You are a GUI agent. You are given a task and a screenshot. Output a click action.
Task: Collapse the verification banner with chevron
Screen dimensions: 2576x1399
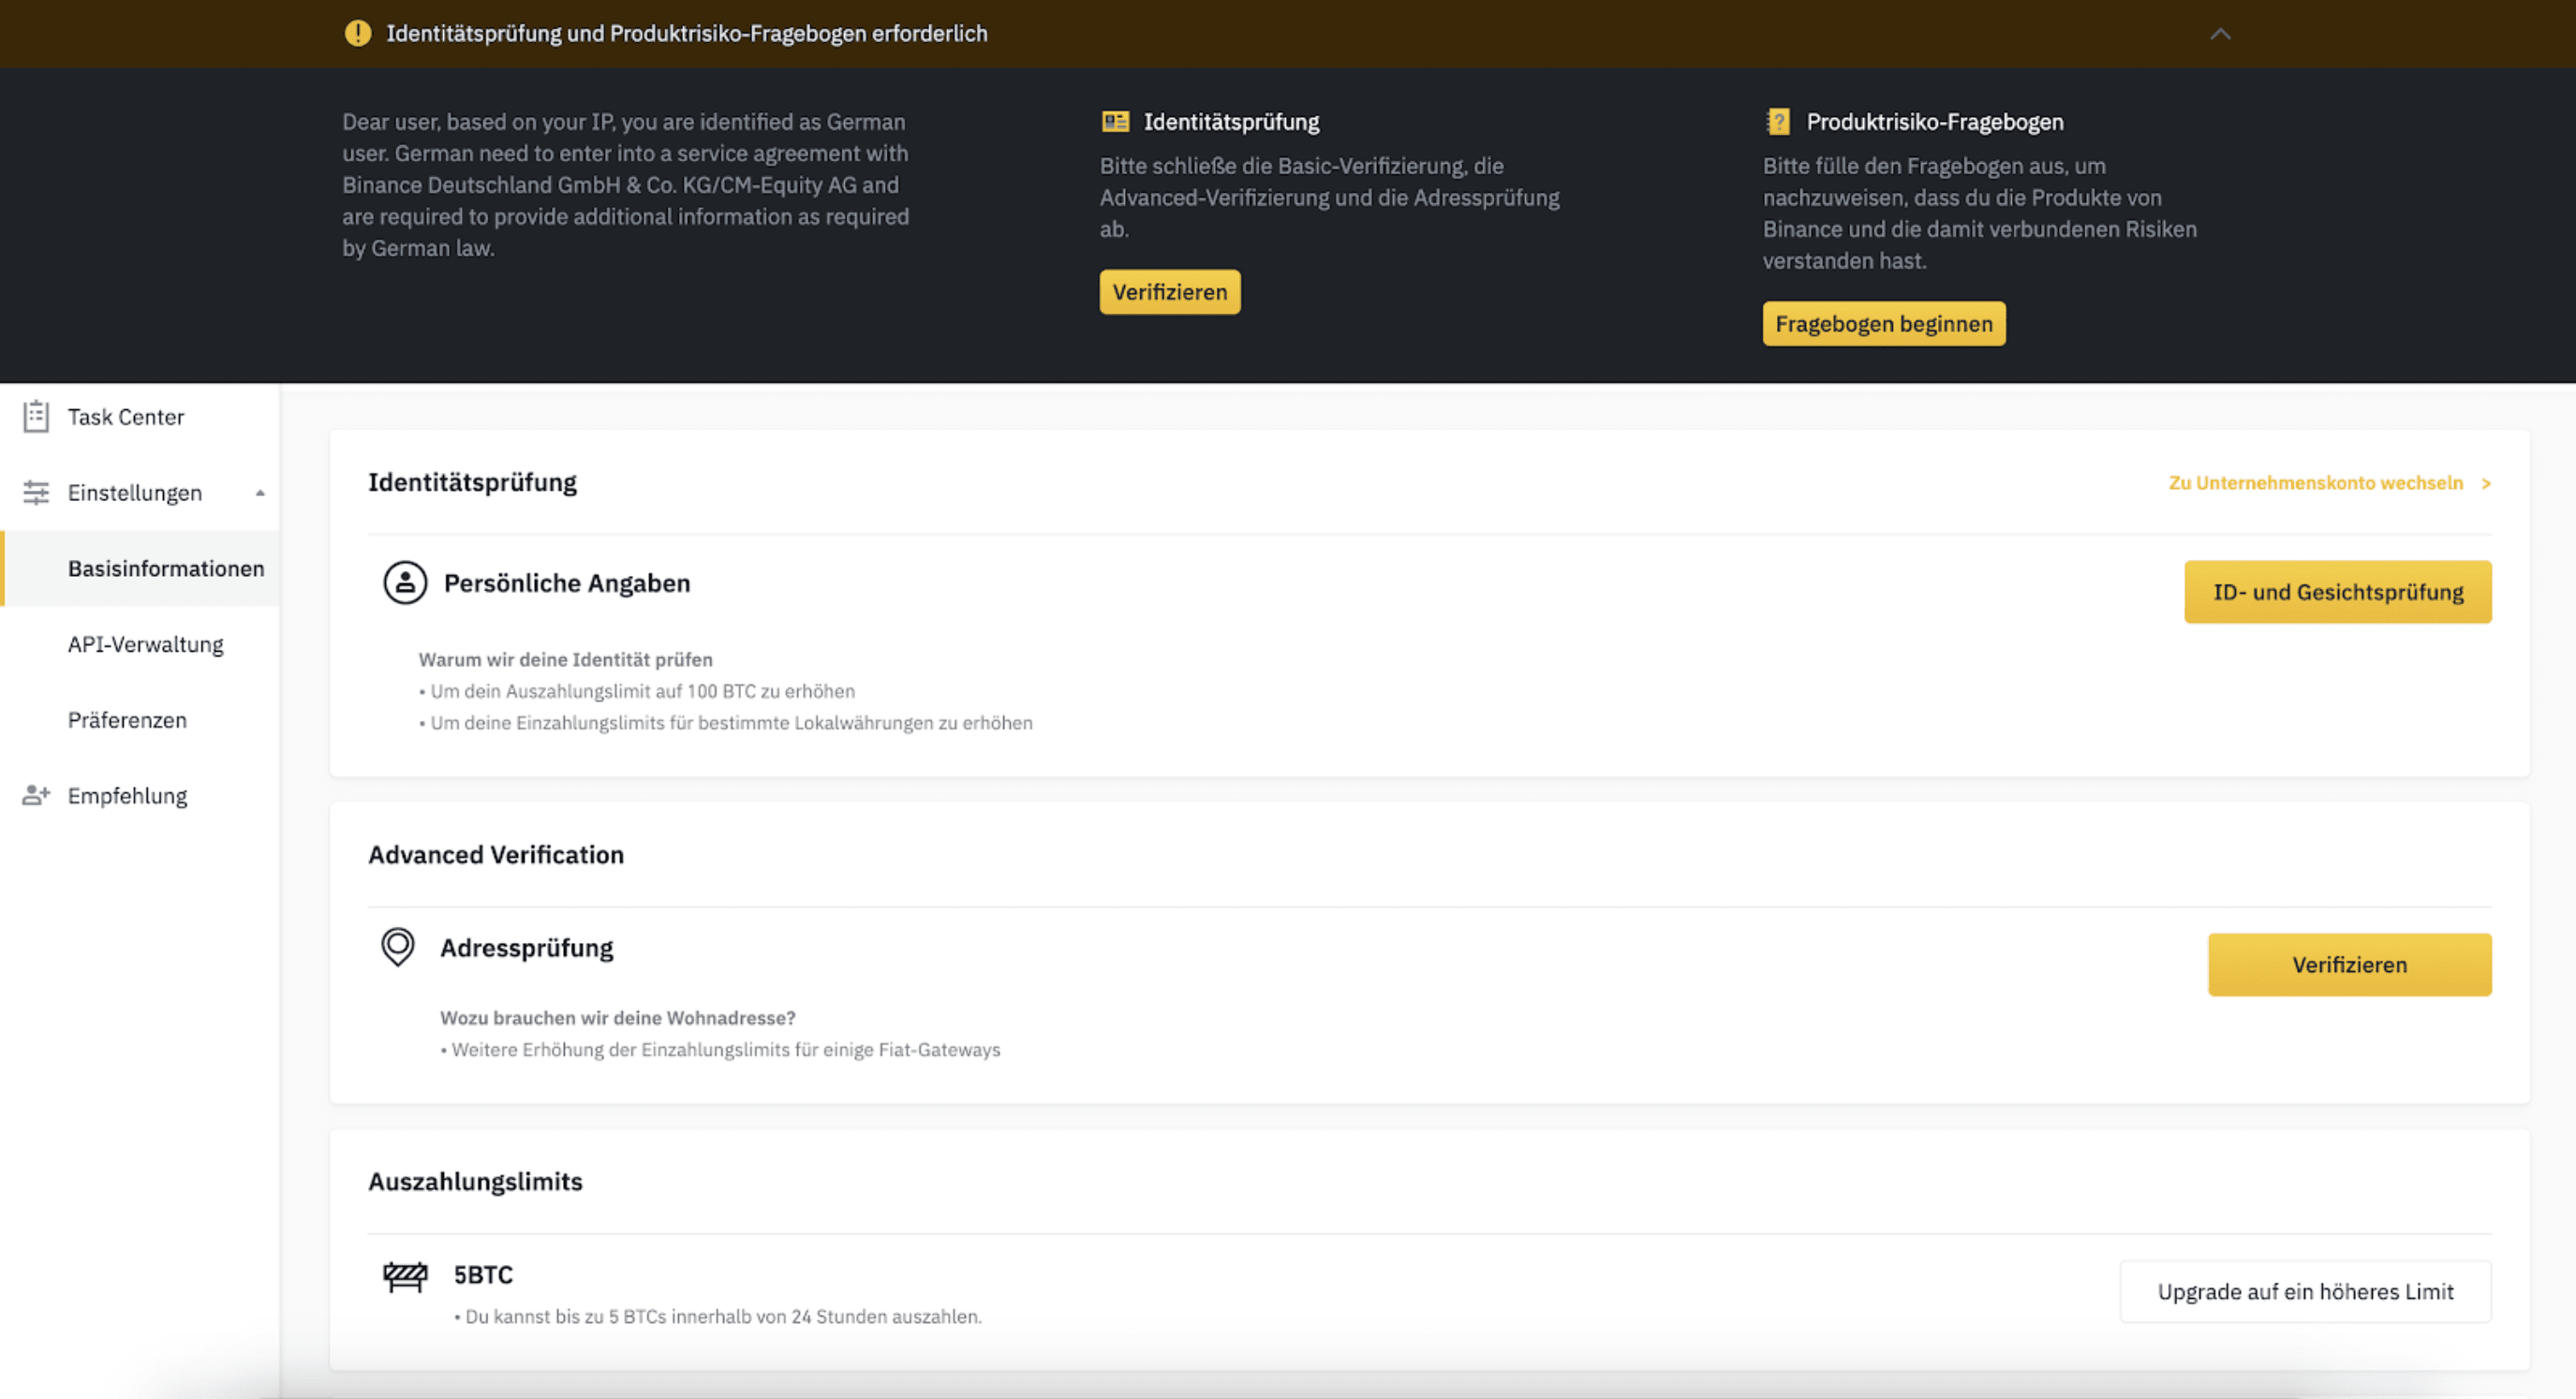tap(2220, 34)
